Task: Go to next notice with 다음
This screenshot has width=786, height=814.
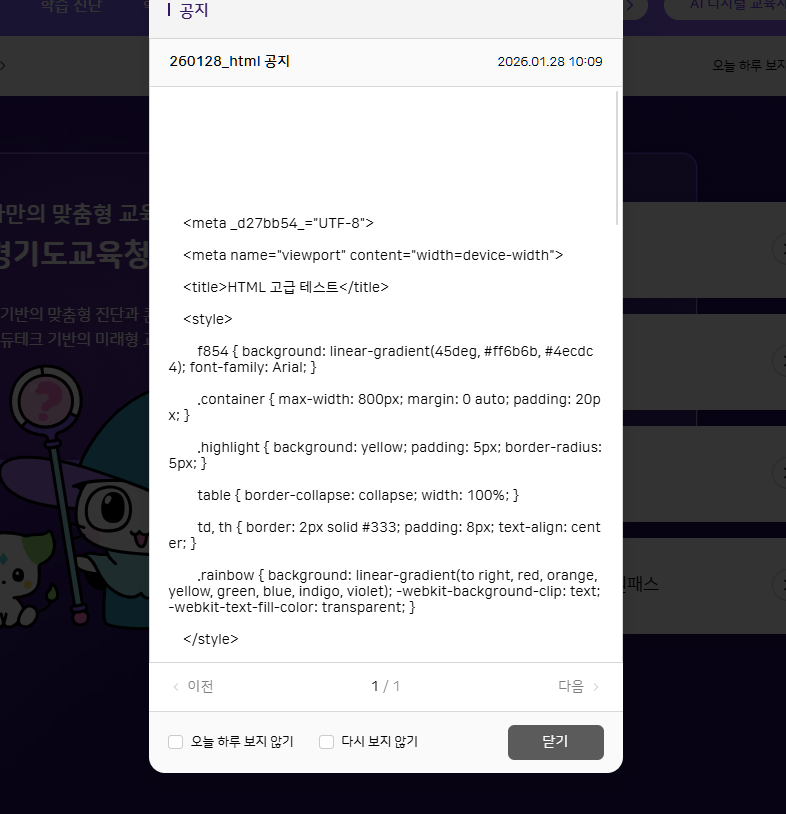Action: (570, 687)
